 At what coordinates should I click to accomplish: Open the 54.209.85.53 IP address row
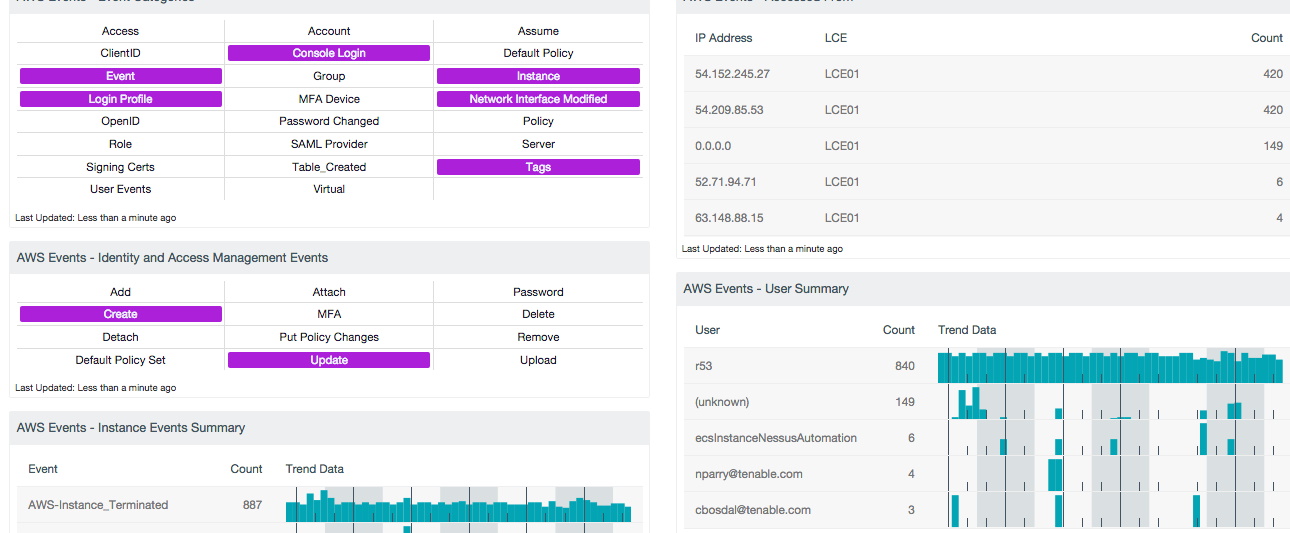tap(729, 110)
